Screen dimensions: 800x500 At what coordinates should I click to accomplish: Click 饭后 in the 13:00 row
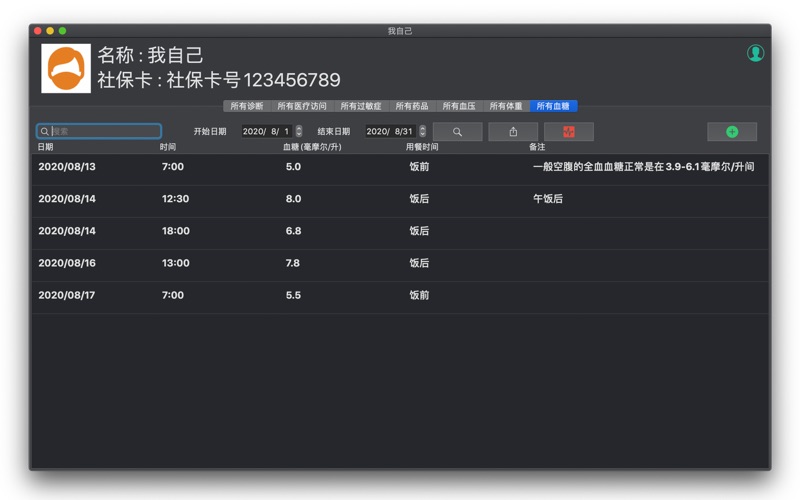tap(419, 263)
